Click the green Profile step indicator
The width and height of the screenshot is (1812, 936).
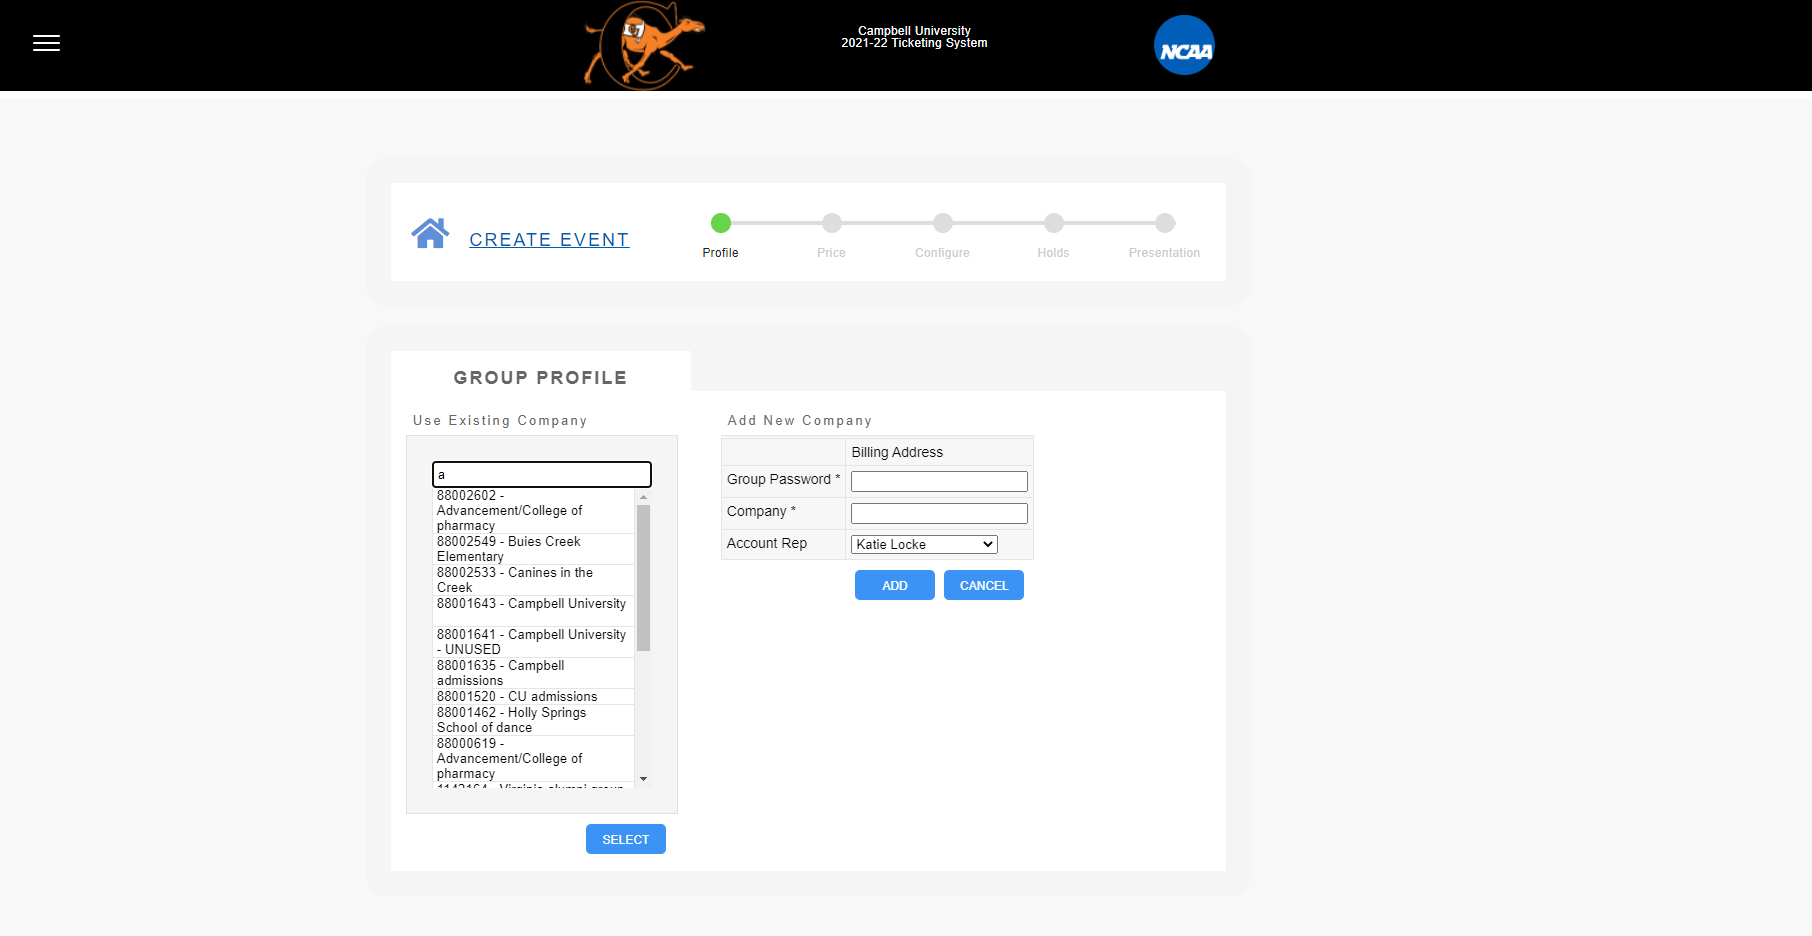(721, 223)
